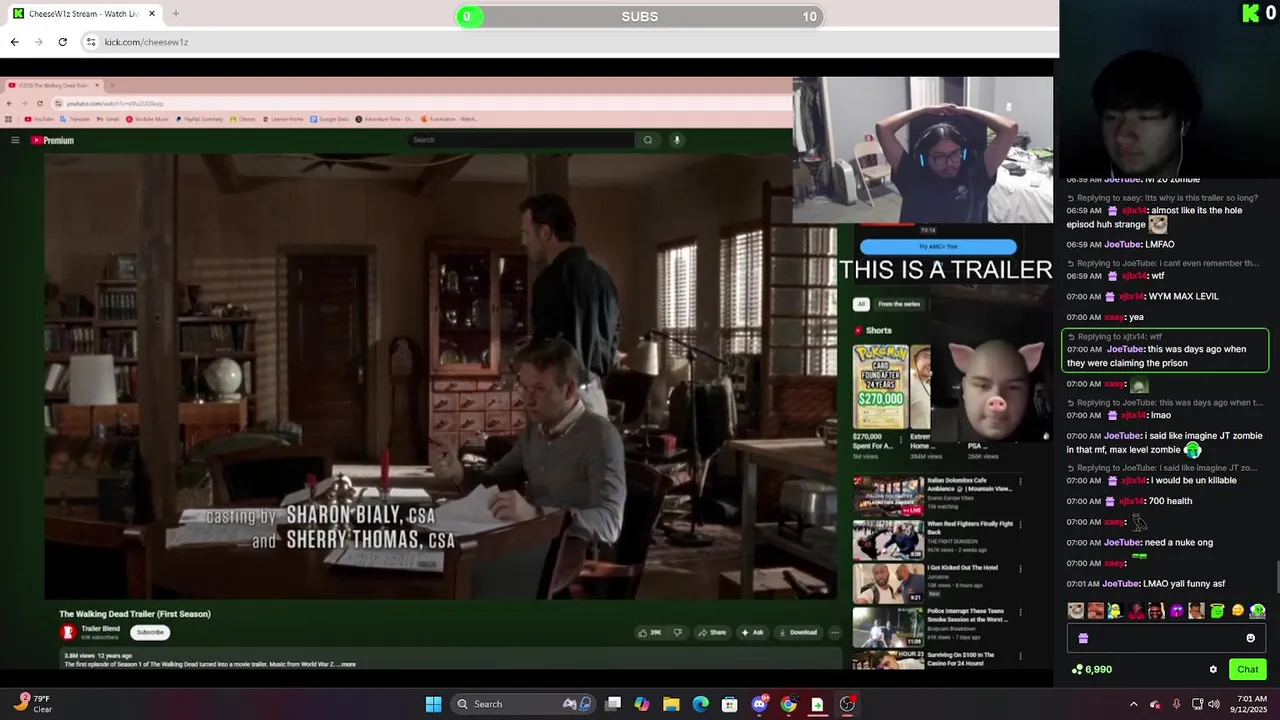Download the trailer video
Screen dimensions: 1280x720
coord(798,632)
